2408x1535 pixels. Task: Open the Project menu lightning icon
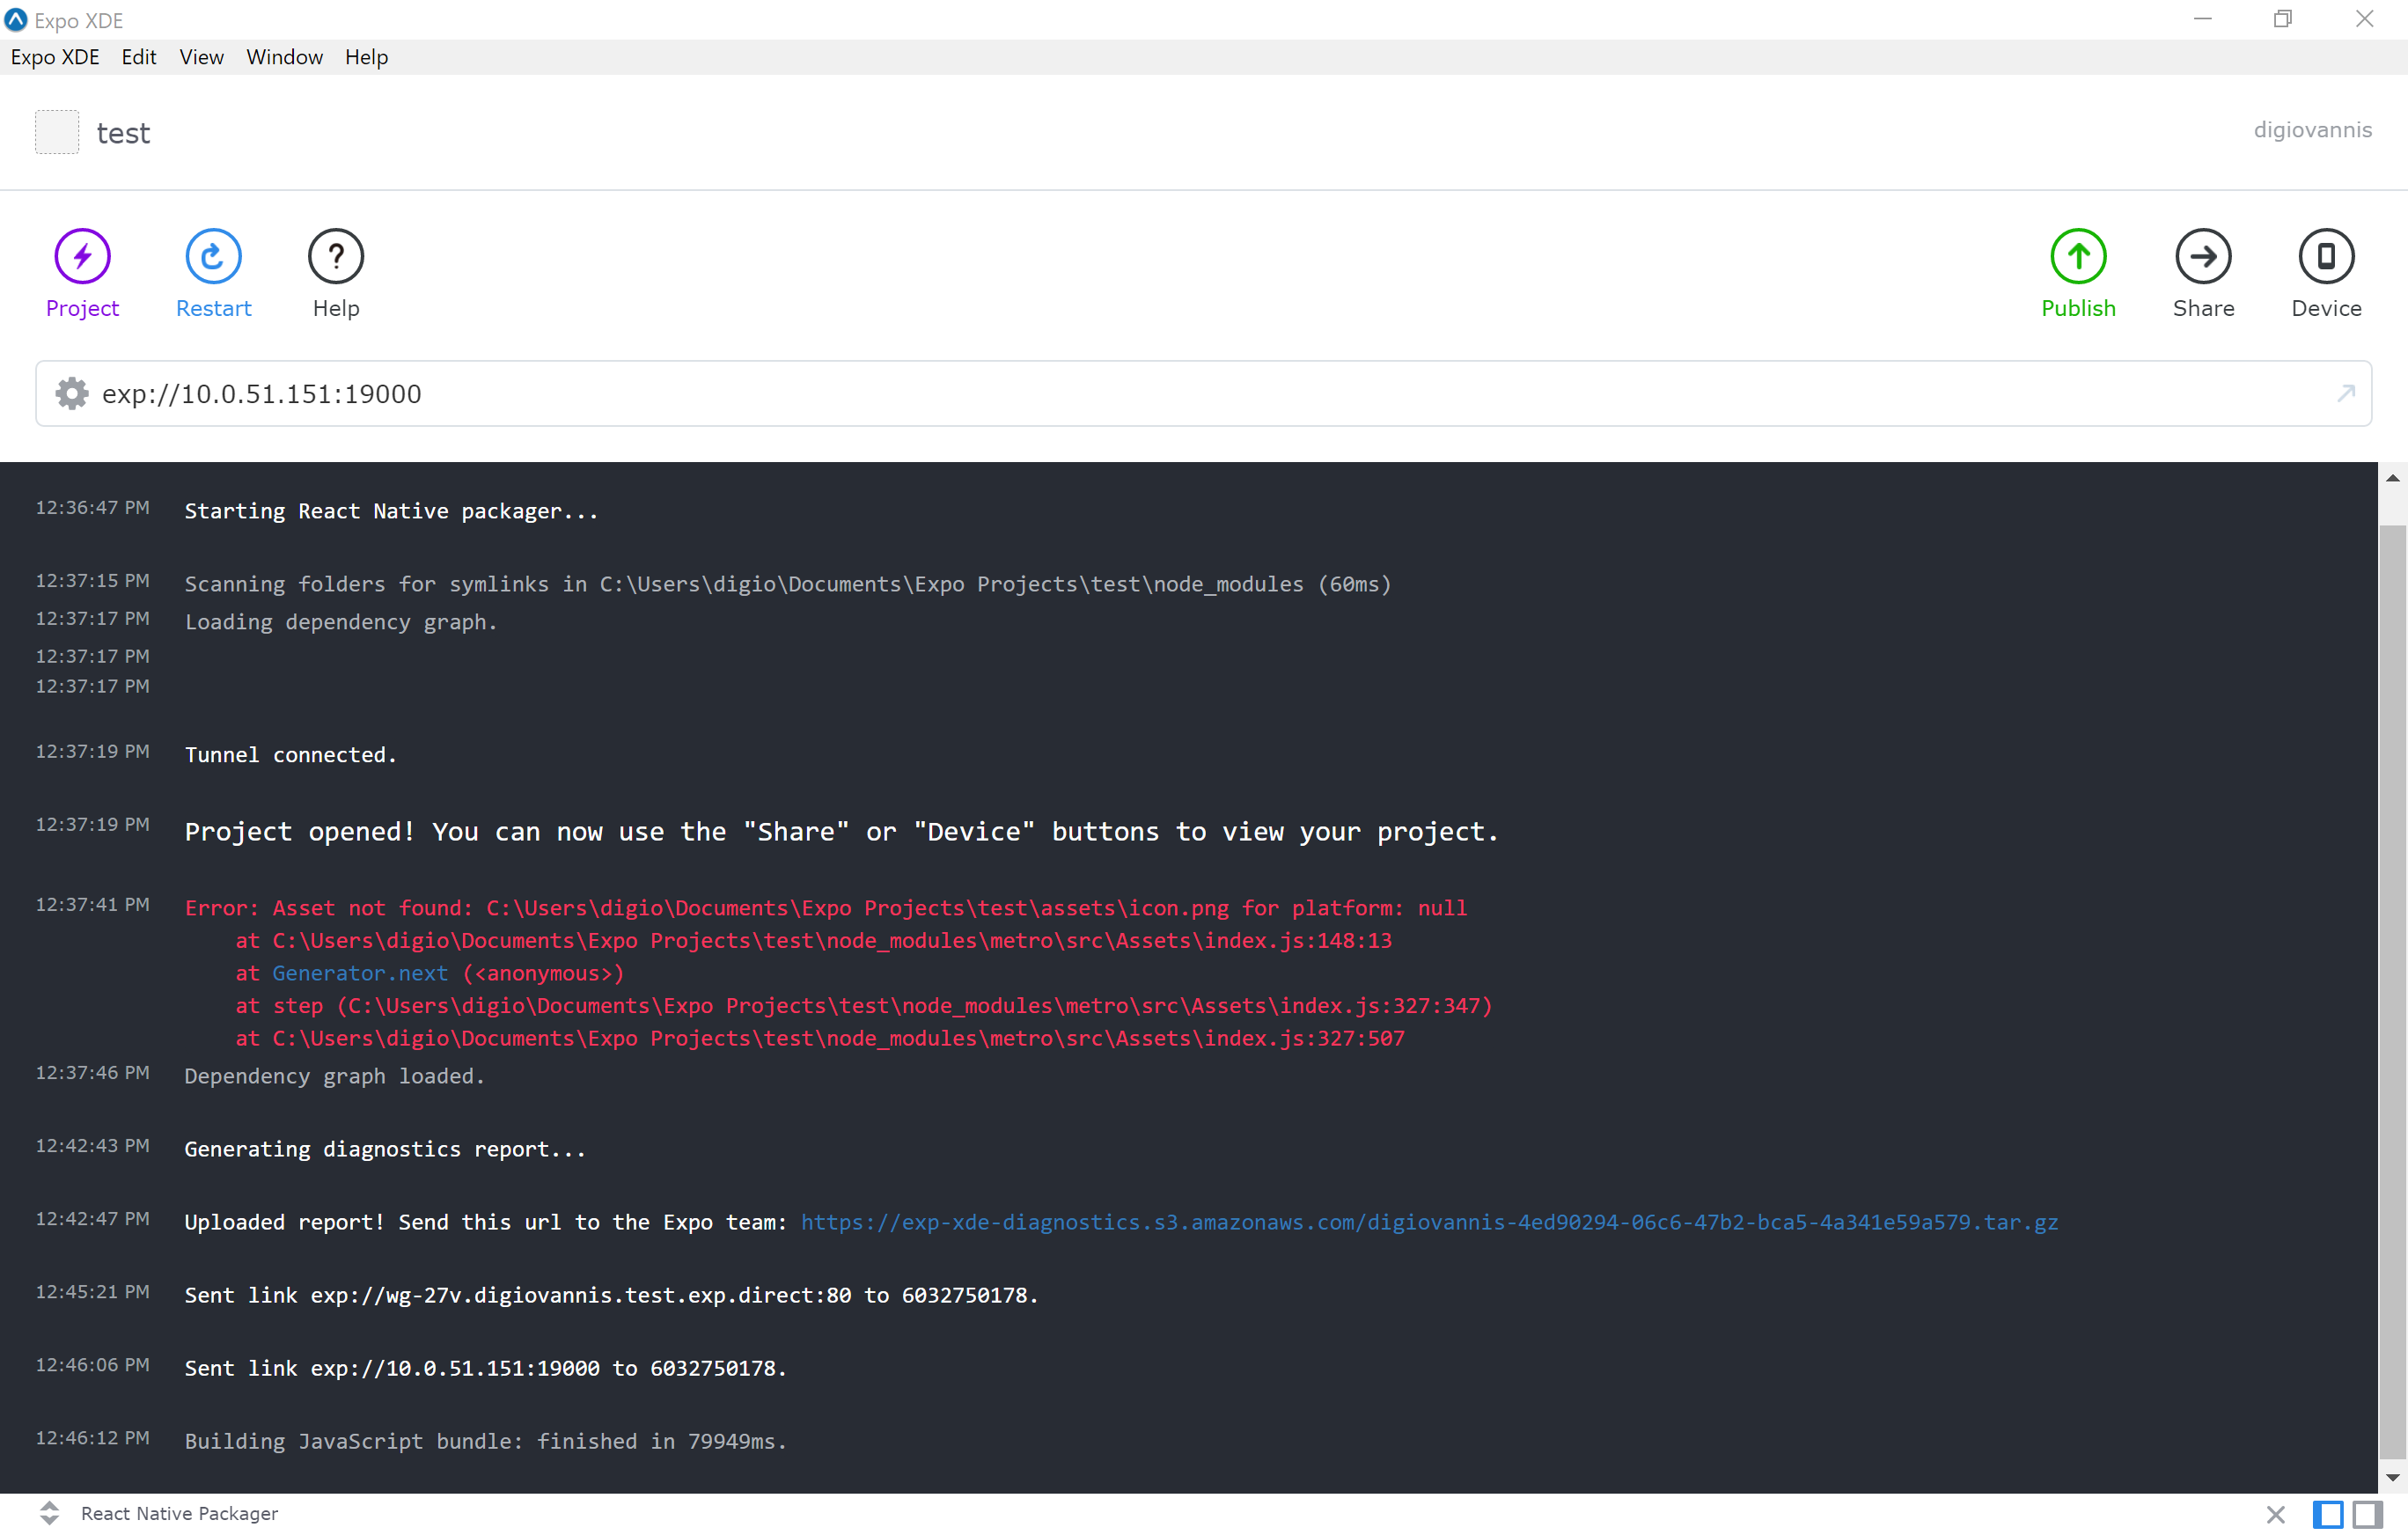tap(82, 257)
